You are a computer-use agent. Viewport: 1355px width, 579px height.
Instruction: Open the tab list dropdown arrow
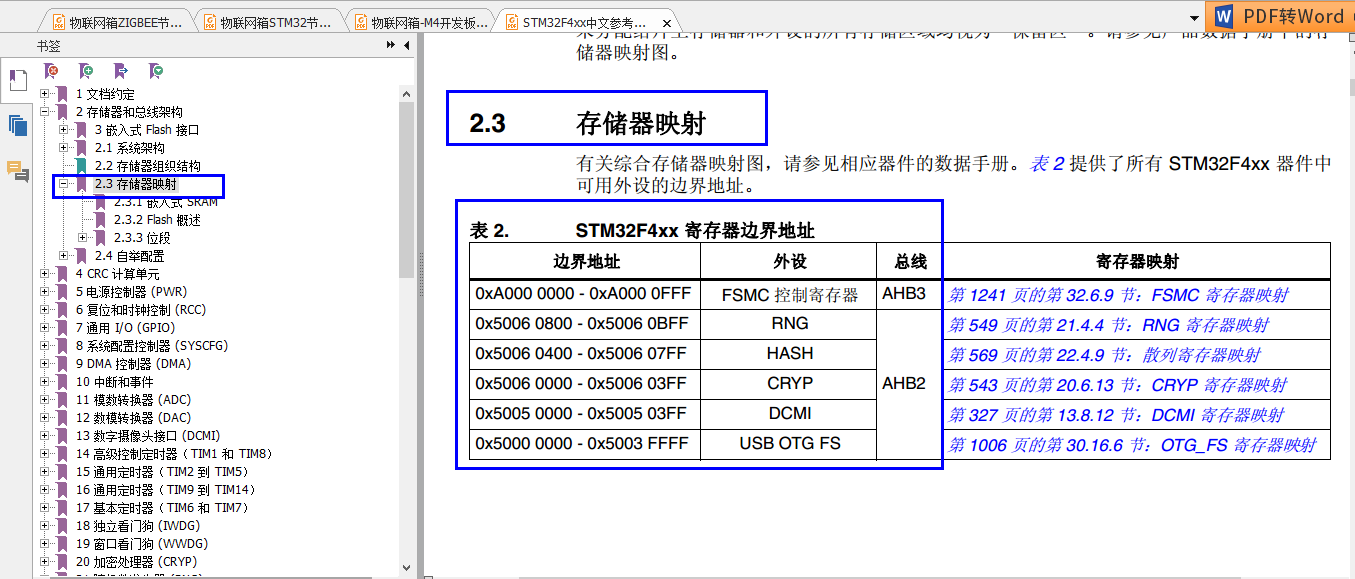click(x=1195, y=20)
